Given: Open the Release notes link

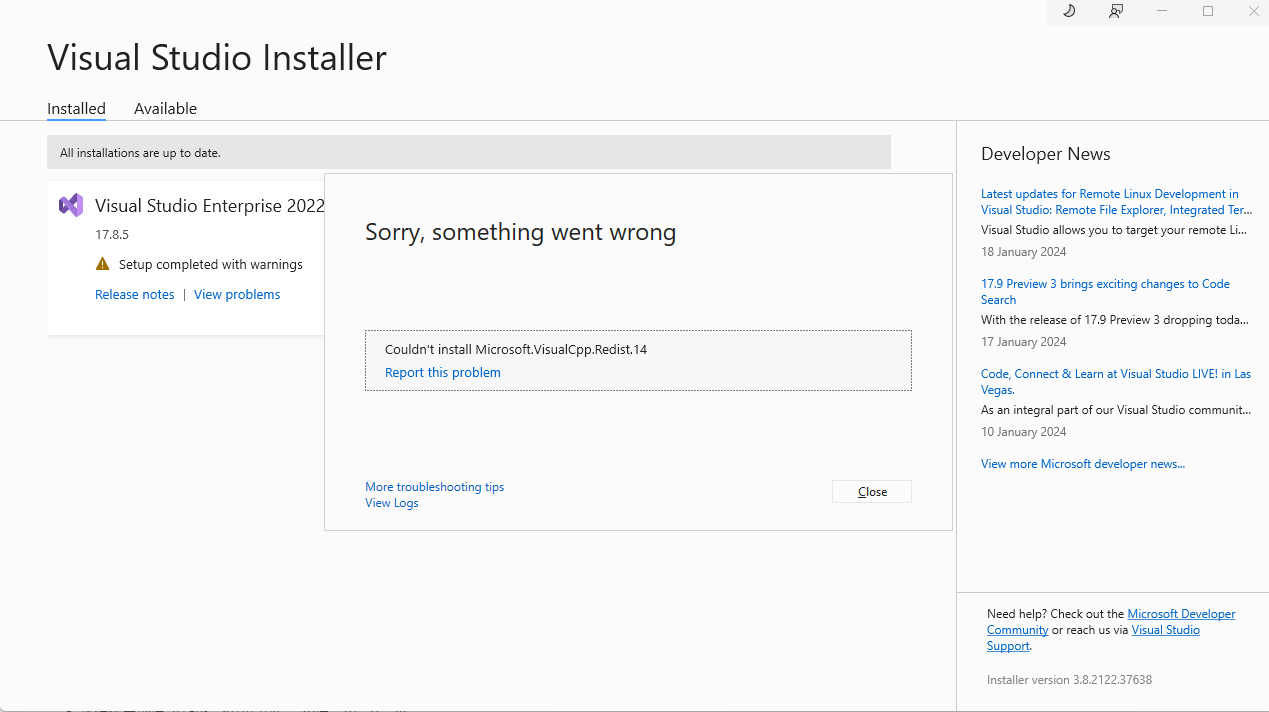Looking at the screenshot, I should point(134,294).
